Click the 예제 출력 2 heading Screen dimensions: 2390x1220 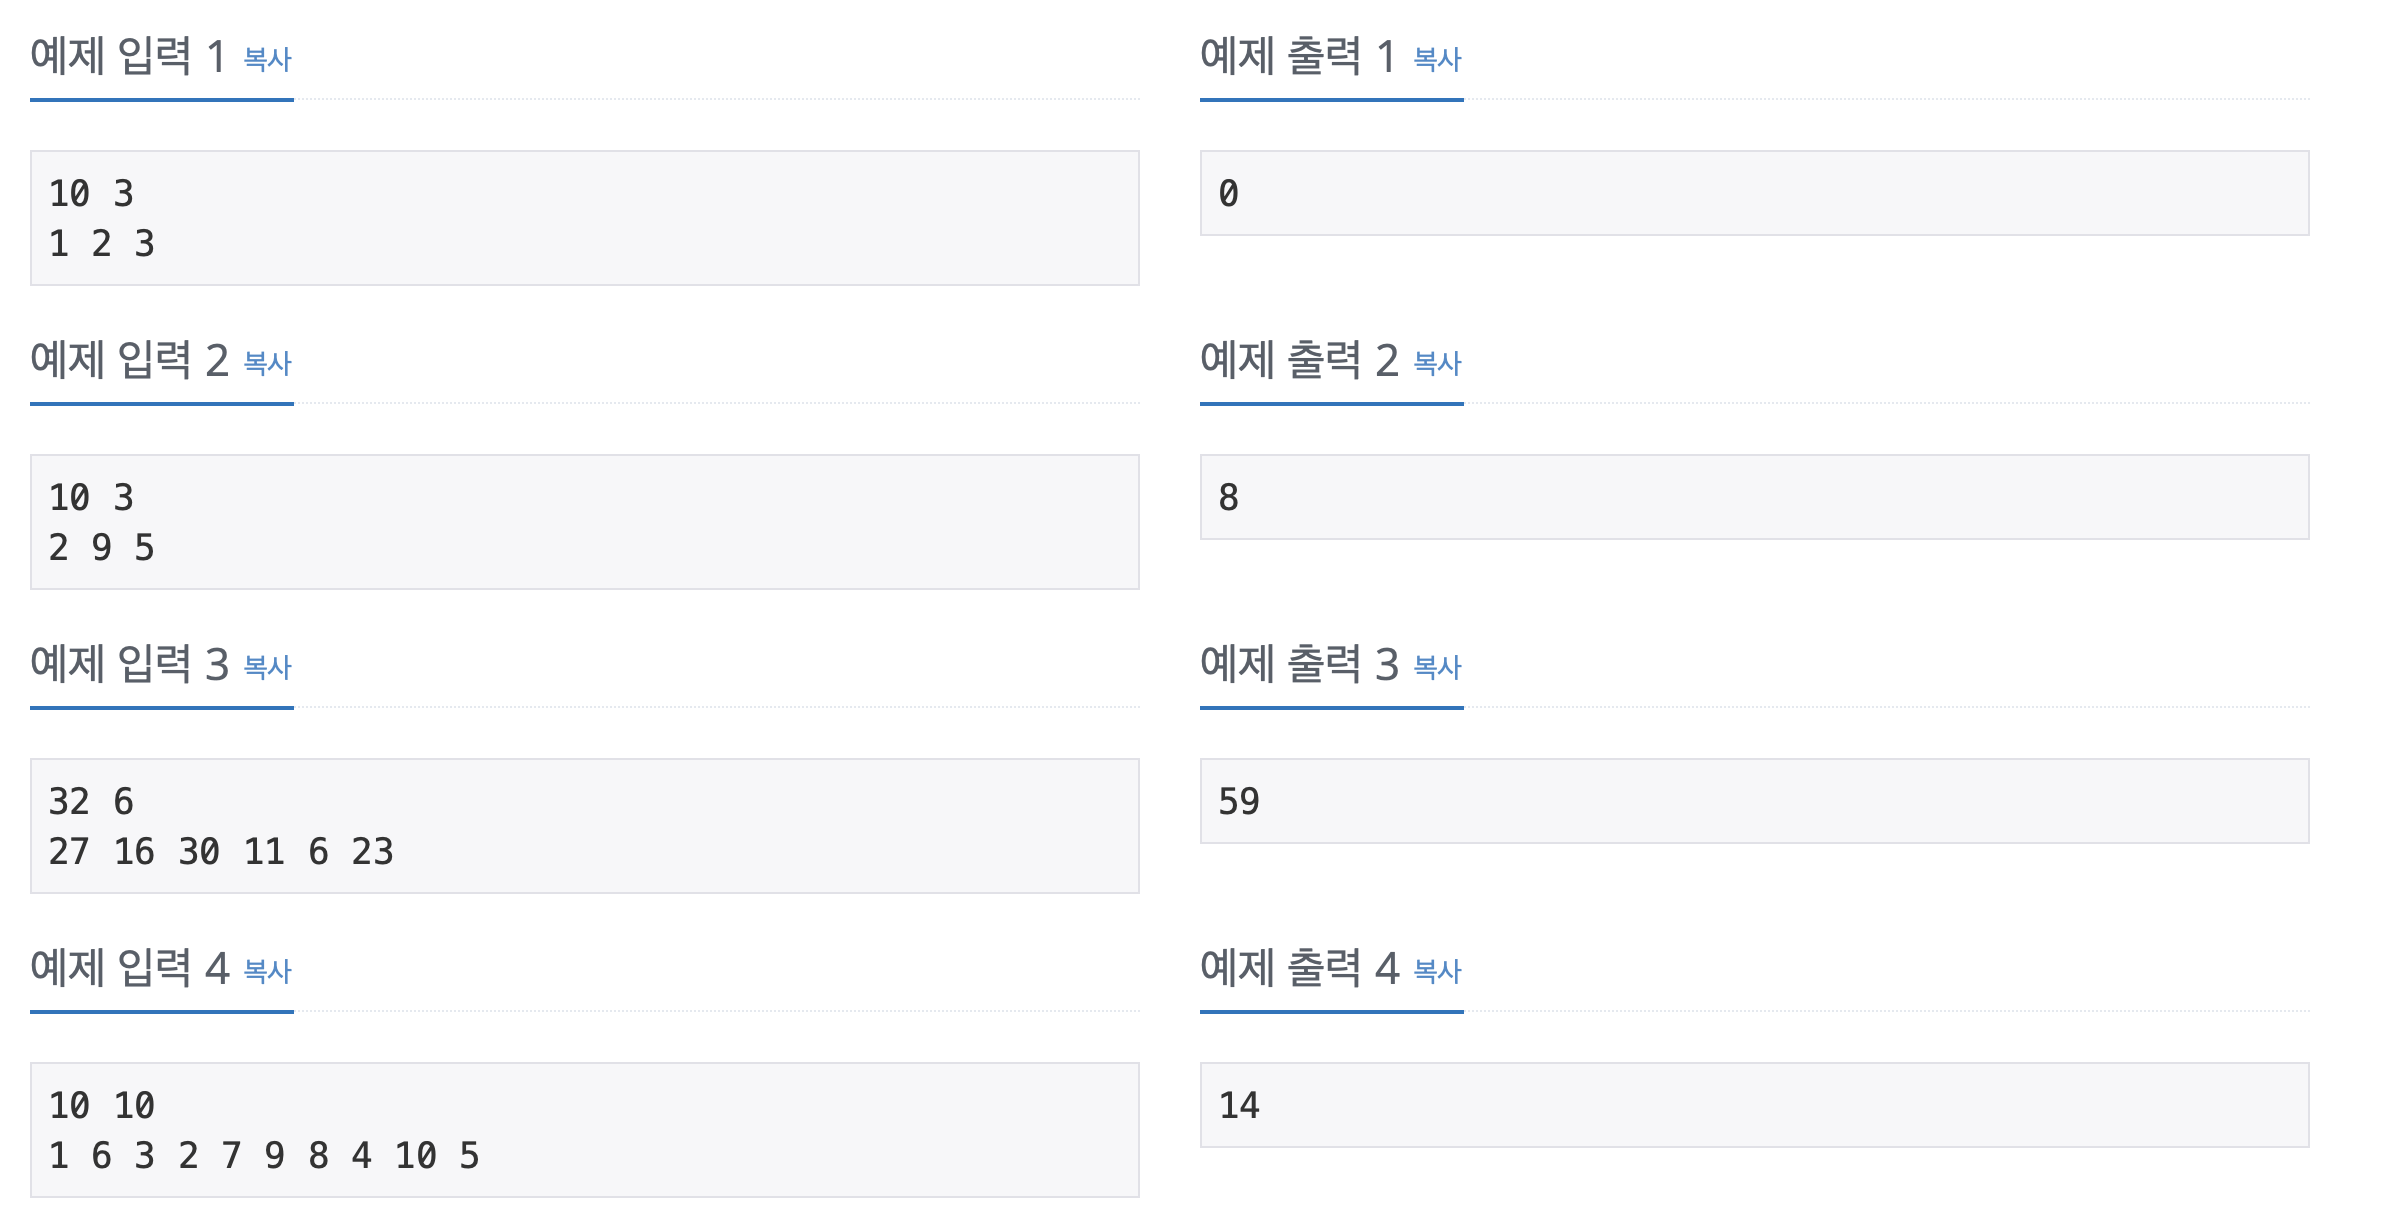pos(1299,360)
